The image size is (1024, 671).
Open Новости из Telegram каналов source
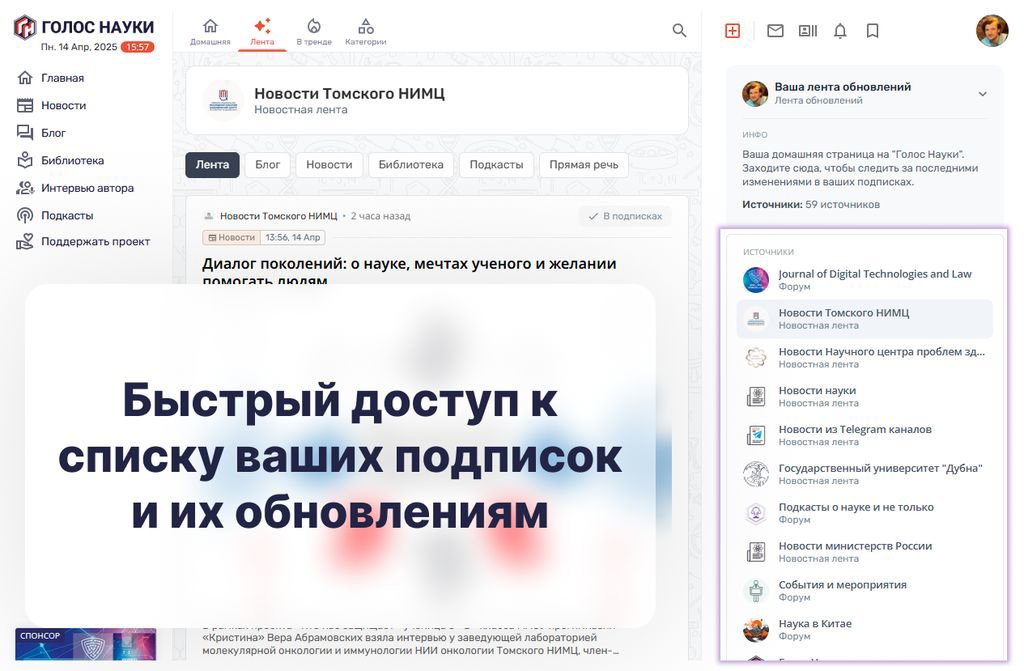[x=865, y=435]
